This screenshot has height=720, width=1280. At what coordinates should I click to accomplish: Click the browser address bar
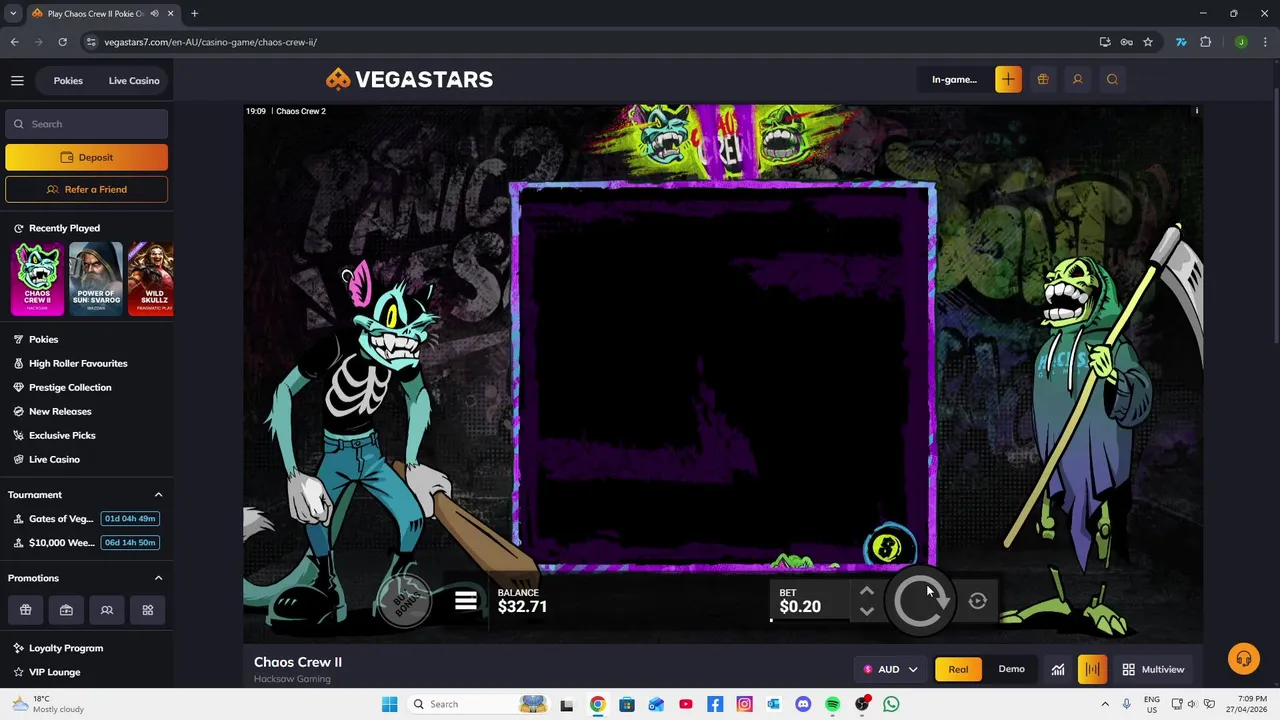590,42
